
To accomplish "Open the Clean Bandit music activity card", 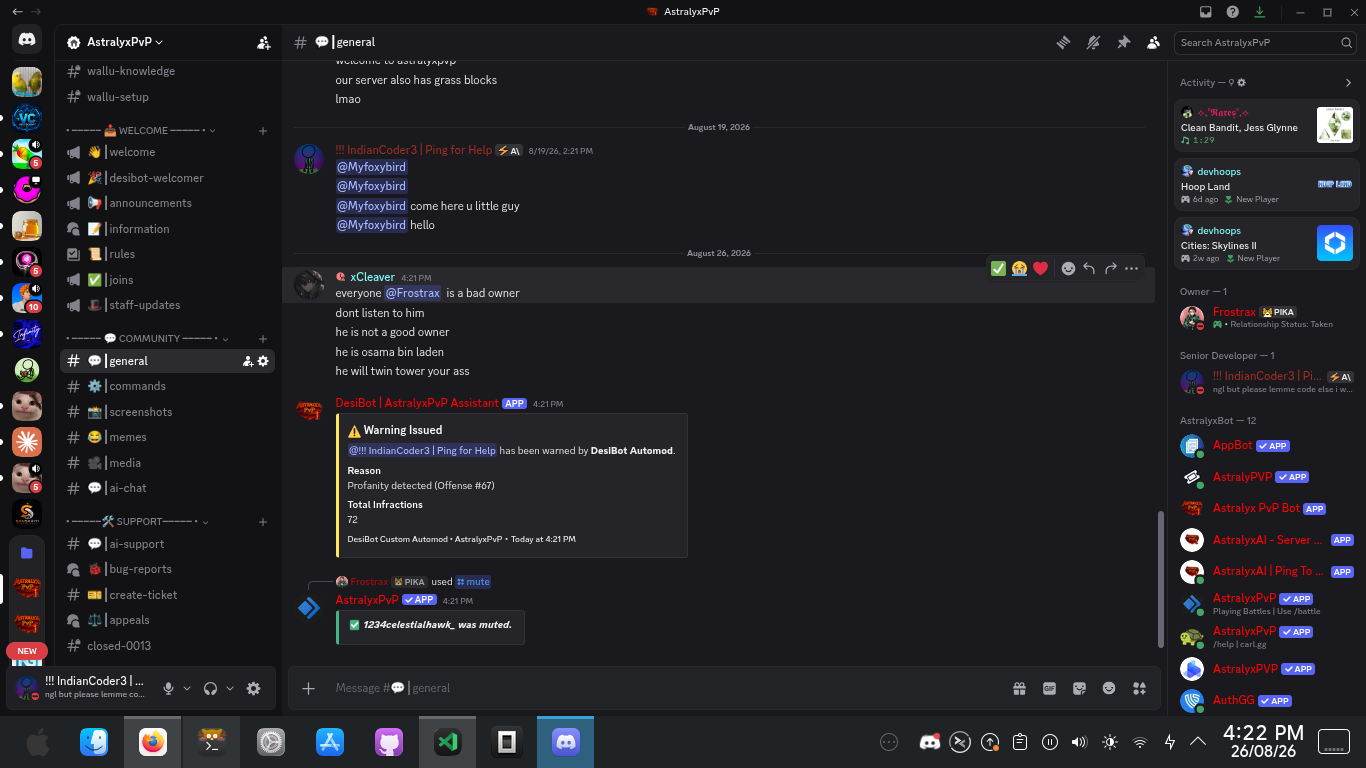I will click(1267, 125).
